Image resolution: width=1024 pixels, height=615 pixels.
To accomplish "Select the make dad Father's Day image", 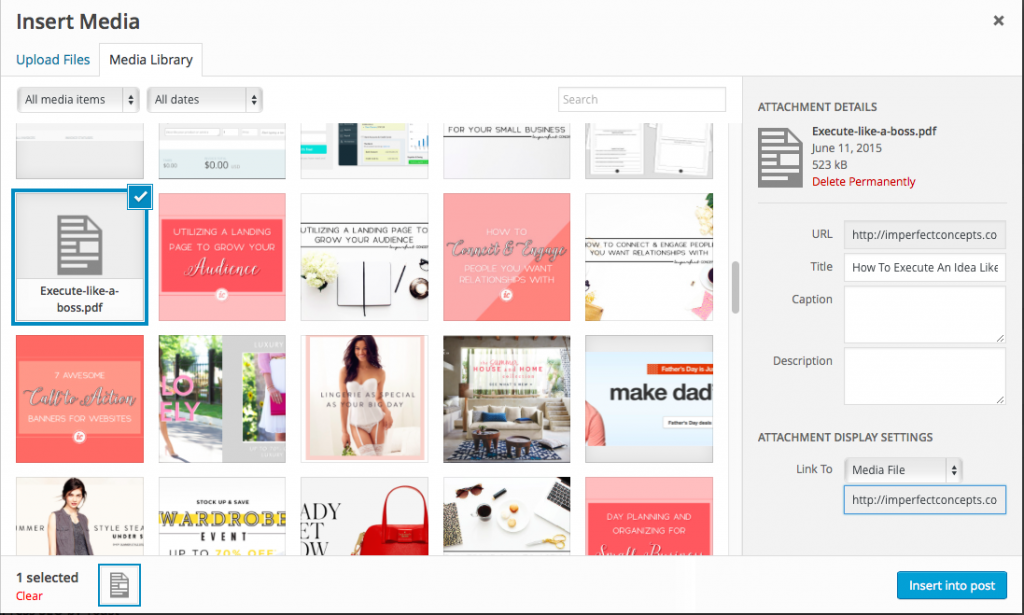I will pyautogui.click(x=649, y=399).
